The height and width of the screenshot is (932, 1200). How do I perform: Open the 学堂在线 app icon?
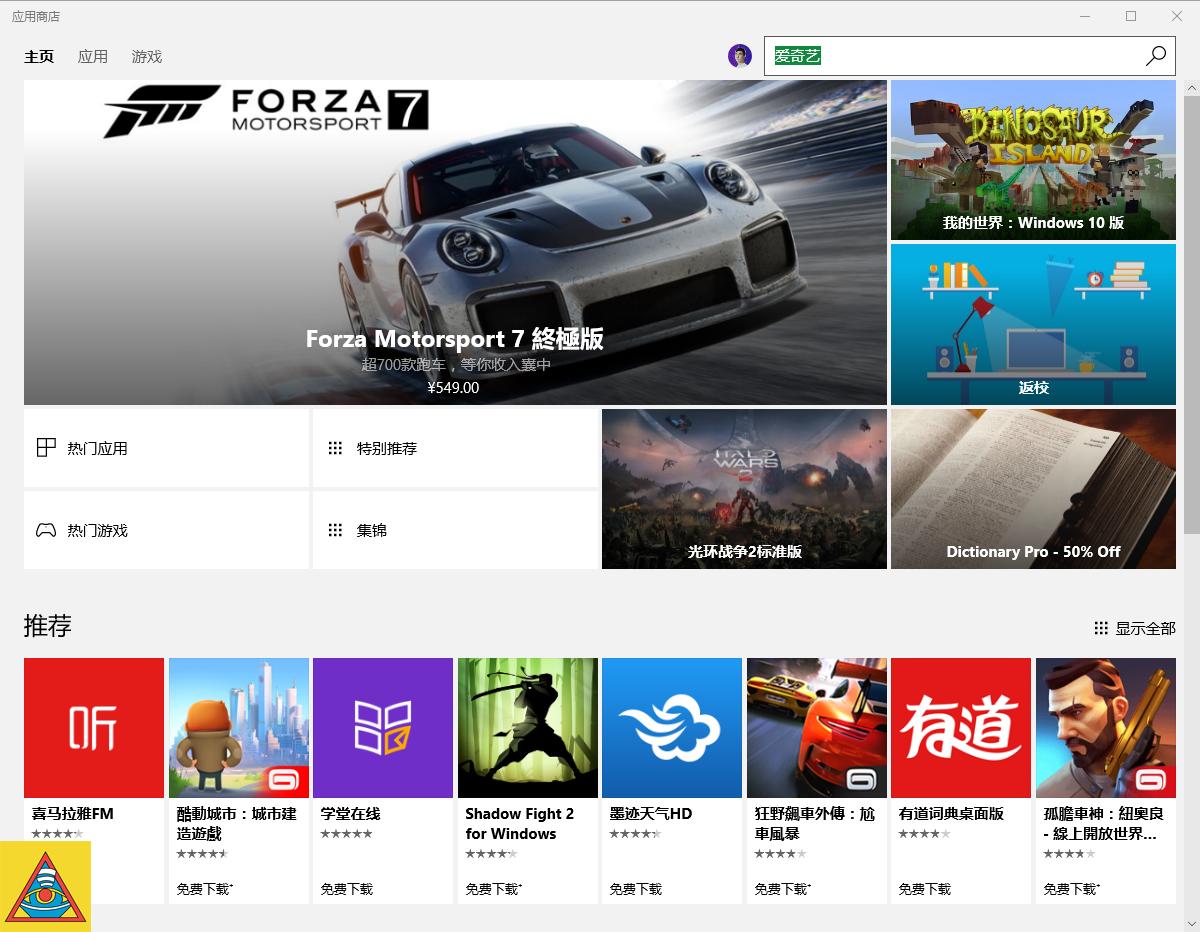[x=383, y=728]
